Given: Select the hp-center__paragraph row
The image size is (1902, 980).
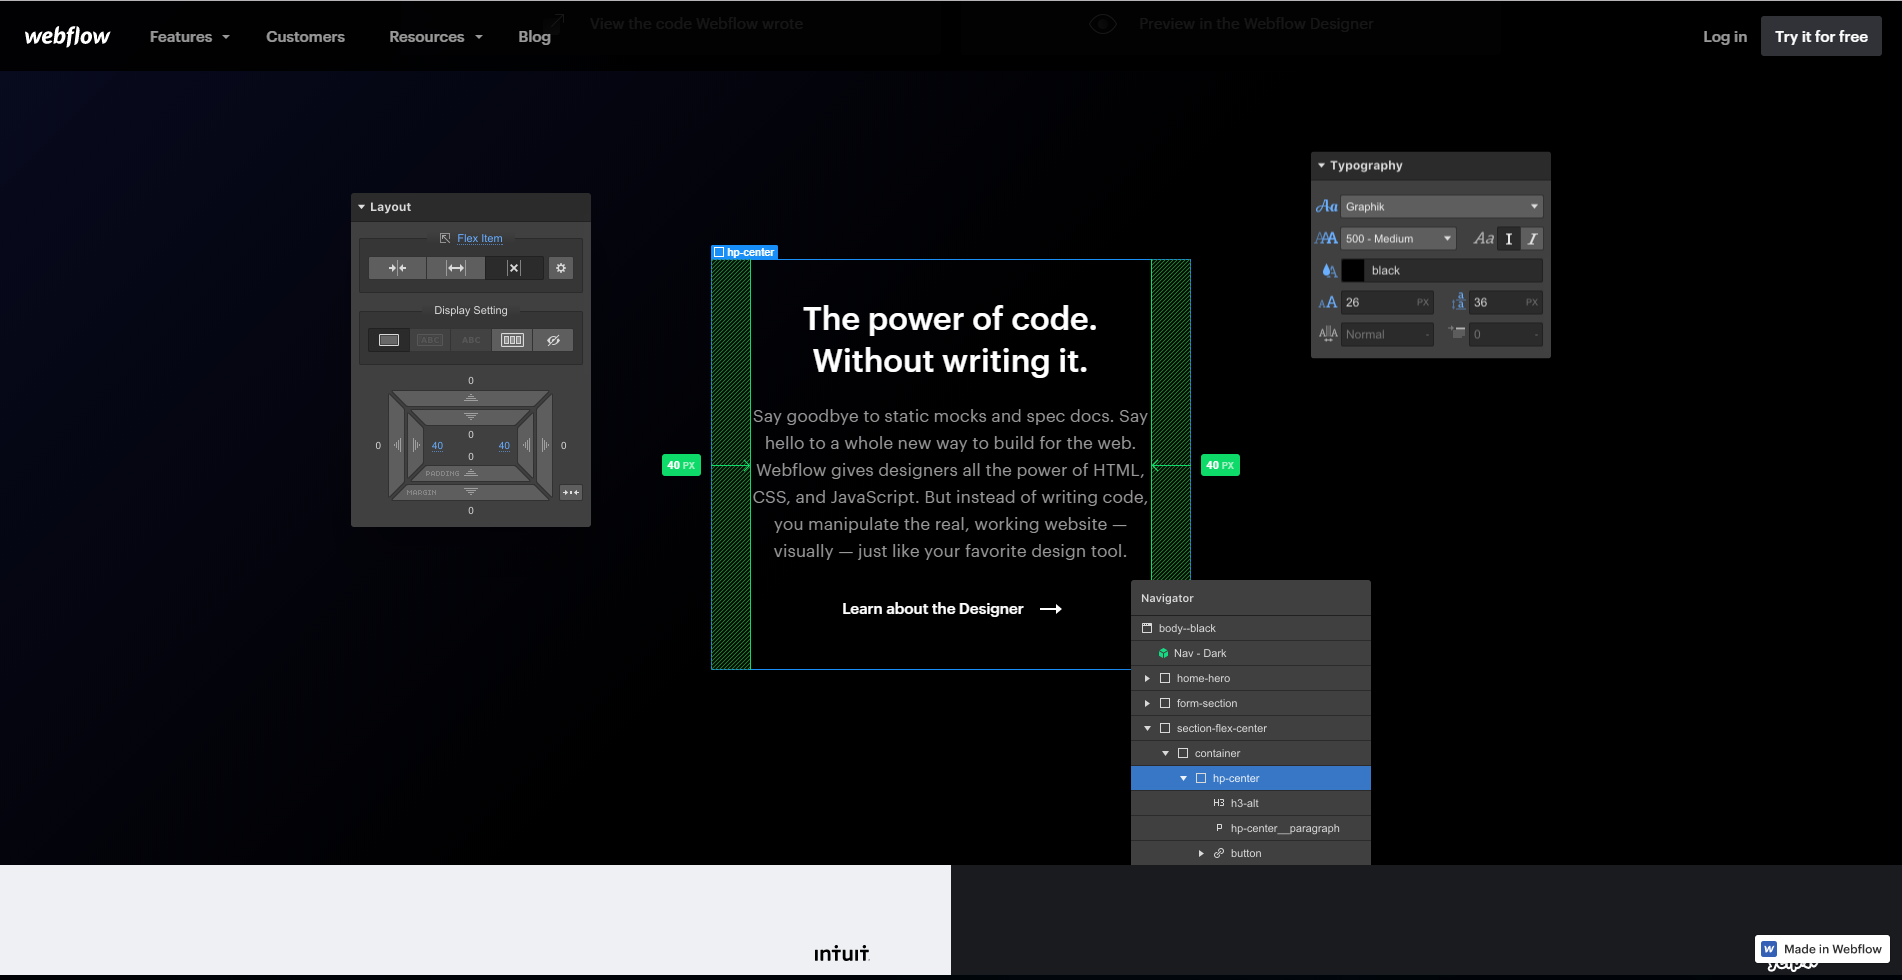Looking at the screenshot, I should [1251, 828].
